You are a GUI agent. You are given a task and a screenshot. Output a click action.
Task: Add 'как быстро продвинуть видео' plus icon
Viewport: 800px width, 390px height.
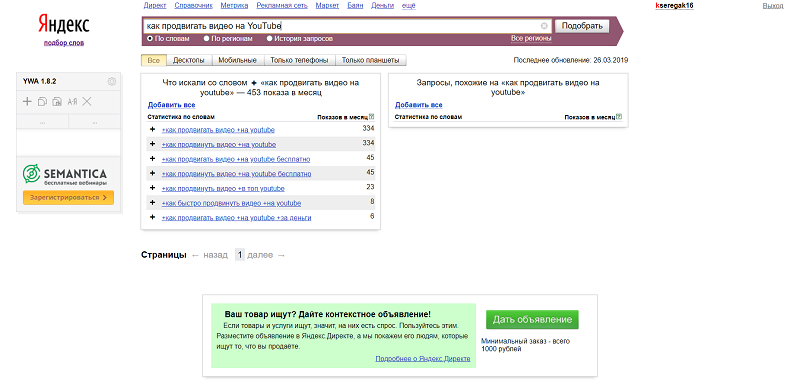(152, 203)
